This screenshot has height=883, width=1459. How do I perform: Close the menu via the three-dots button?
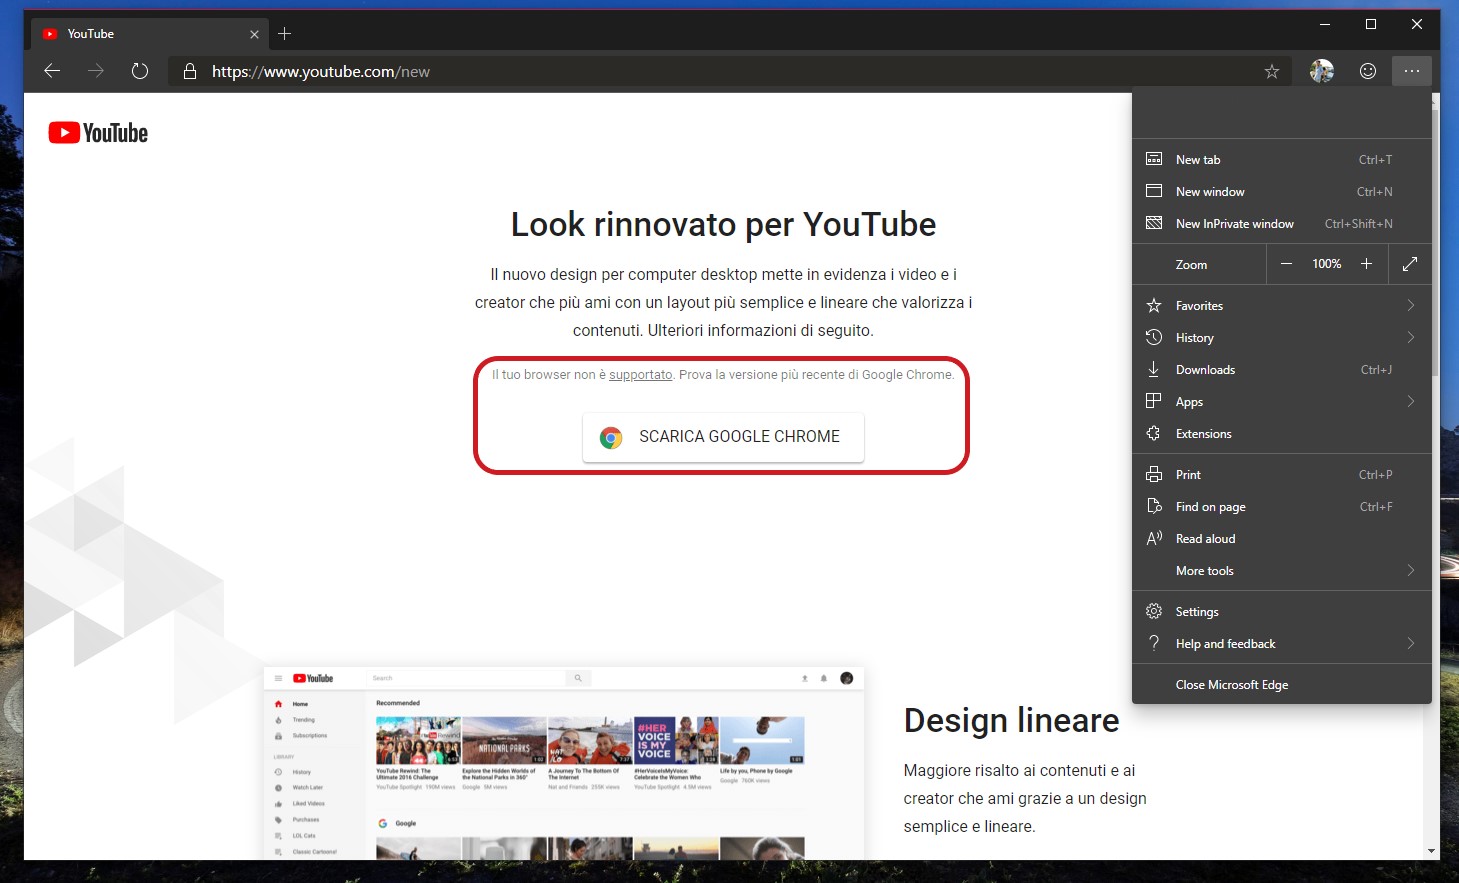1412,71
